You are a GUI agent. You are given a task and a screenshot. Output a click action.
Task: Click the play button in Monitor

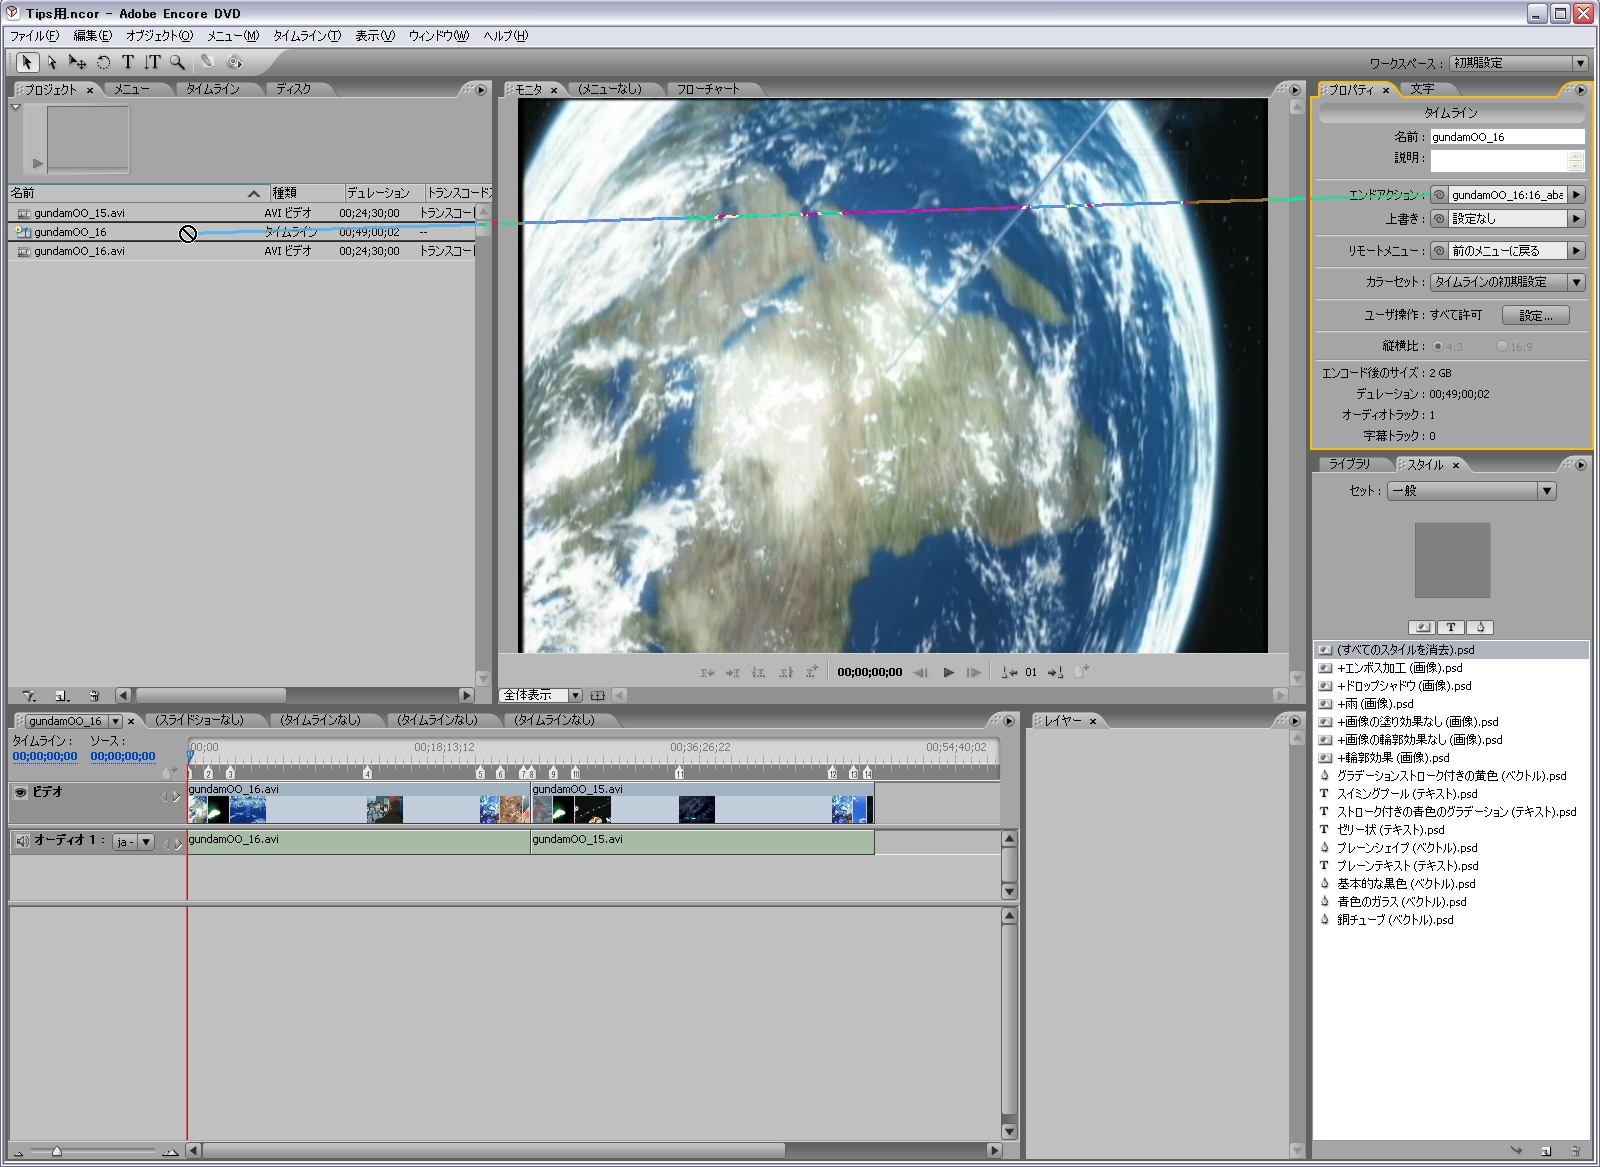click(x=948, y=672)
